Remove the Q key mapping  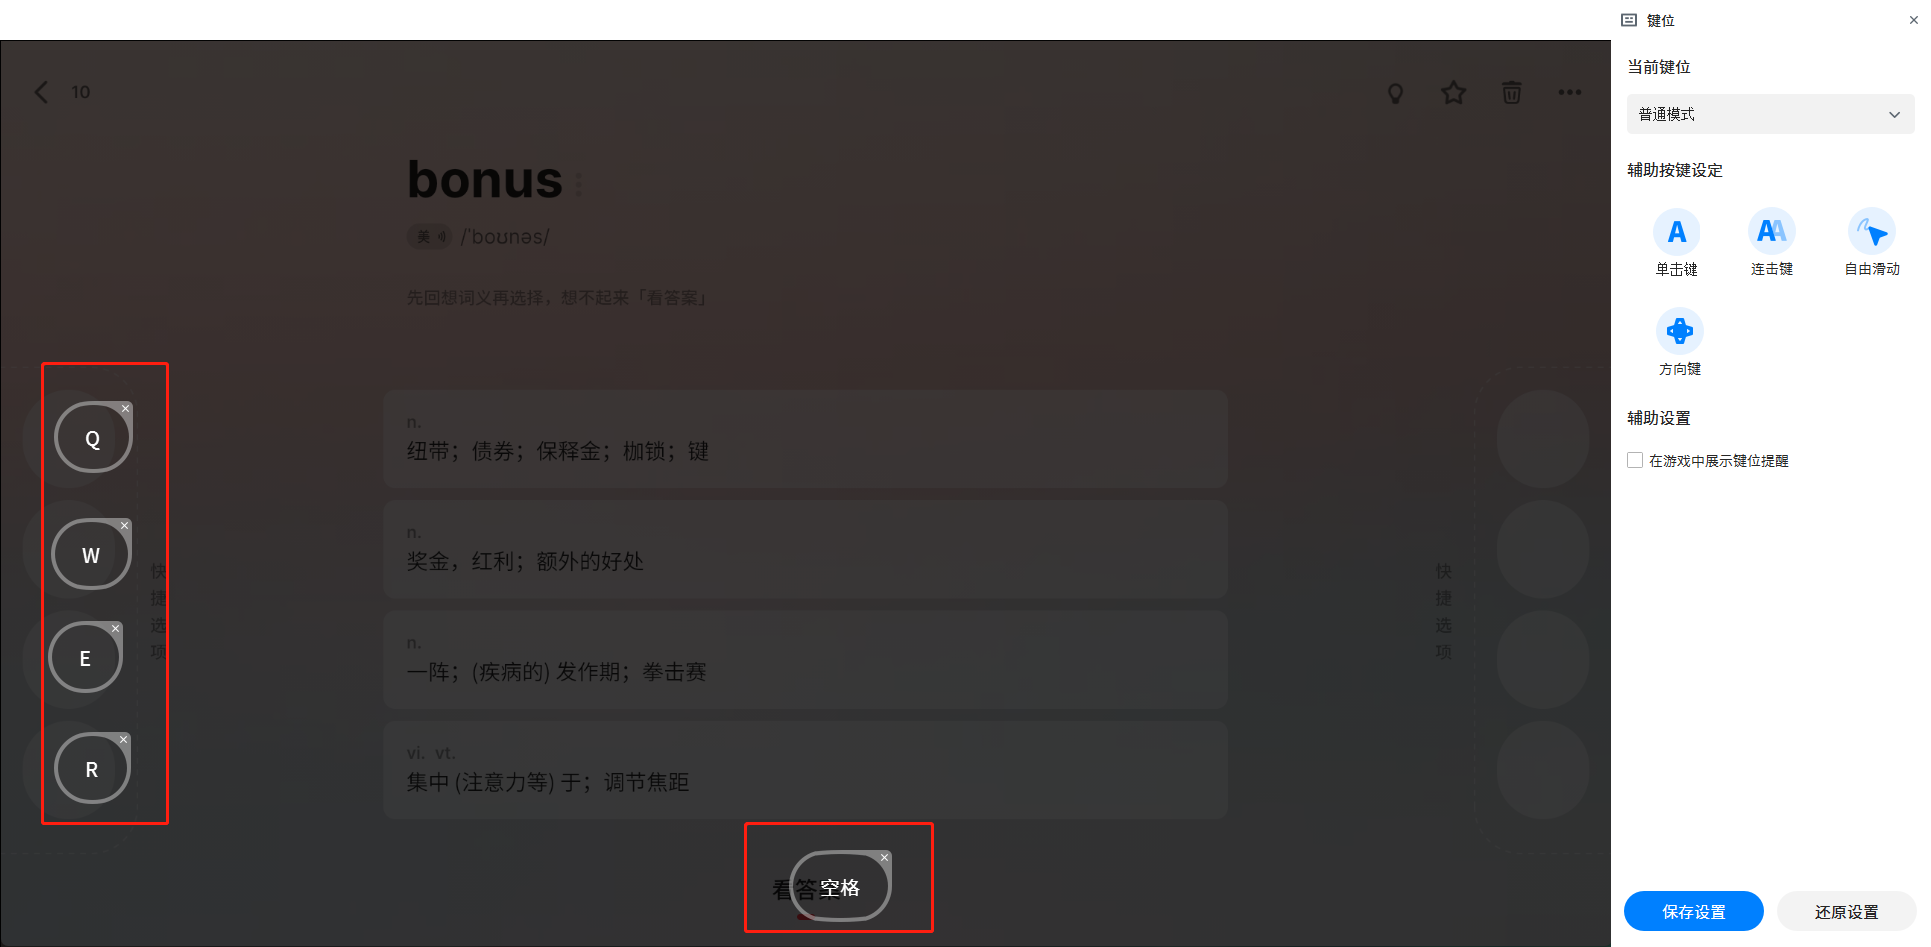[125, 408]
